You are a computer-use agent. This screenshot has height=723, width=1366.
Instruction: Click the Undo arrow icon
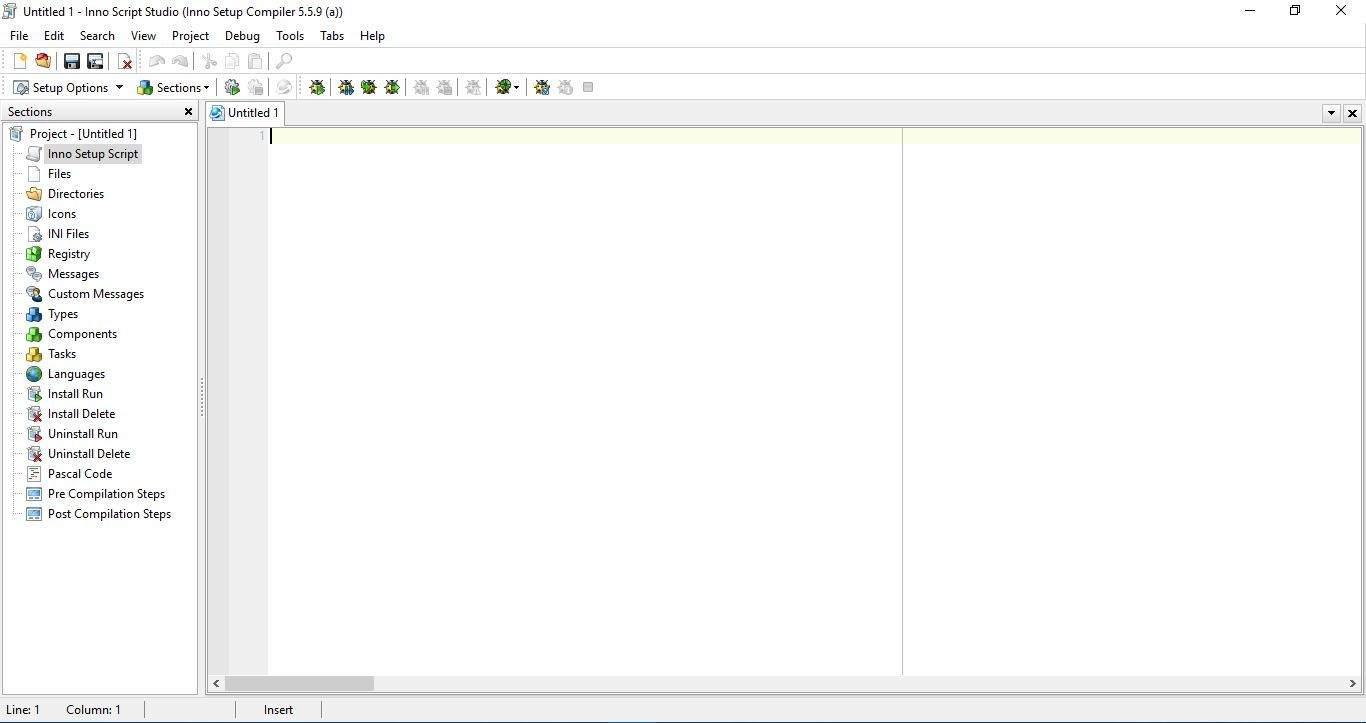click(x=157, y=61)
